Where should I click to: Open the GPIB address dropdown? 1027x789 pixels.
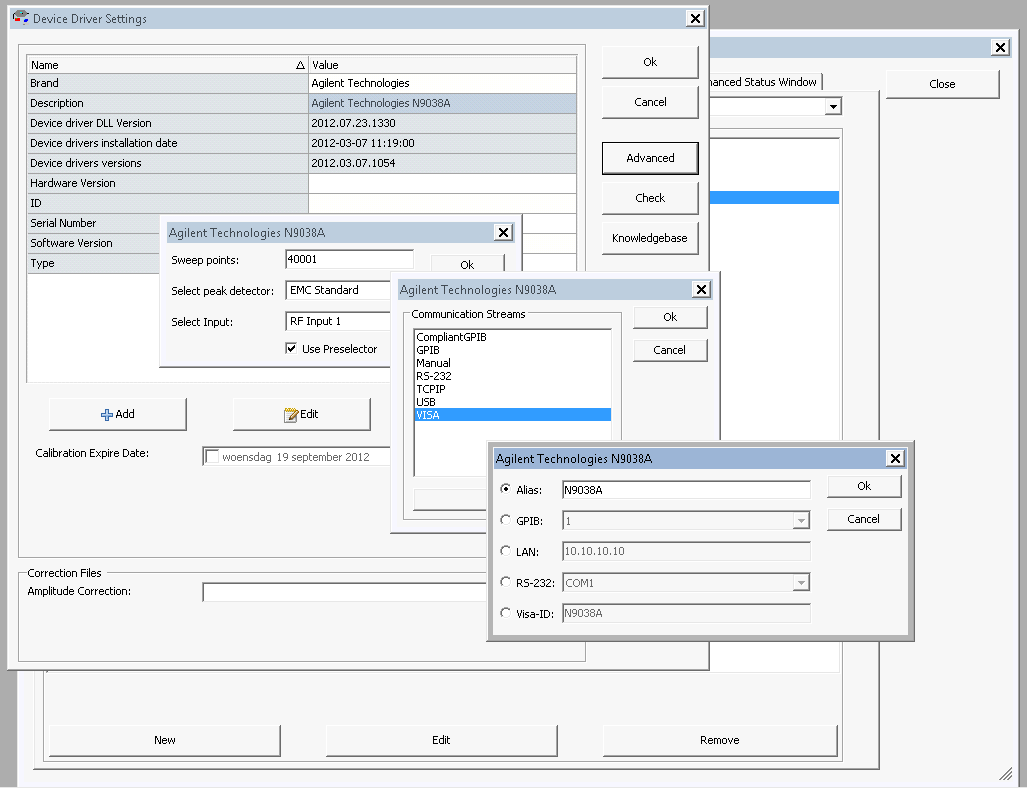click(x=801, y=521)
